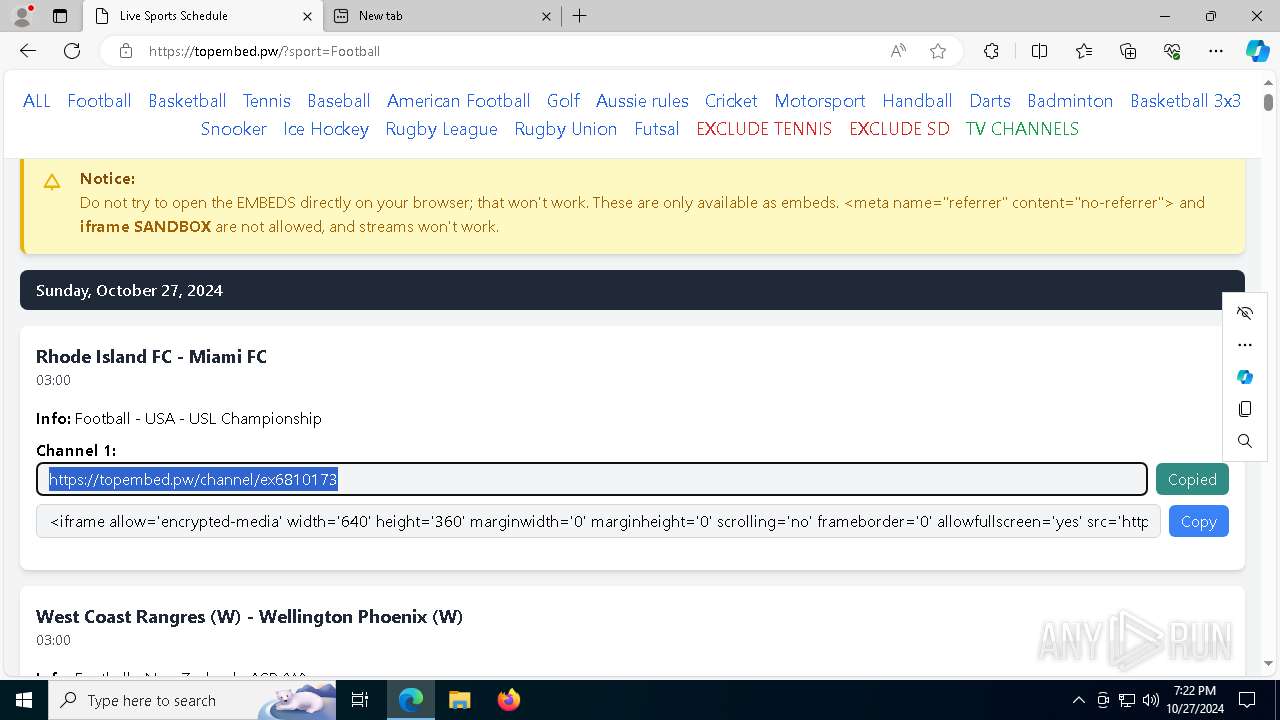1280x720 pixels.
Task: Switch to the New tab tab
Action: pyautogui.click(x=443, y=16)
